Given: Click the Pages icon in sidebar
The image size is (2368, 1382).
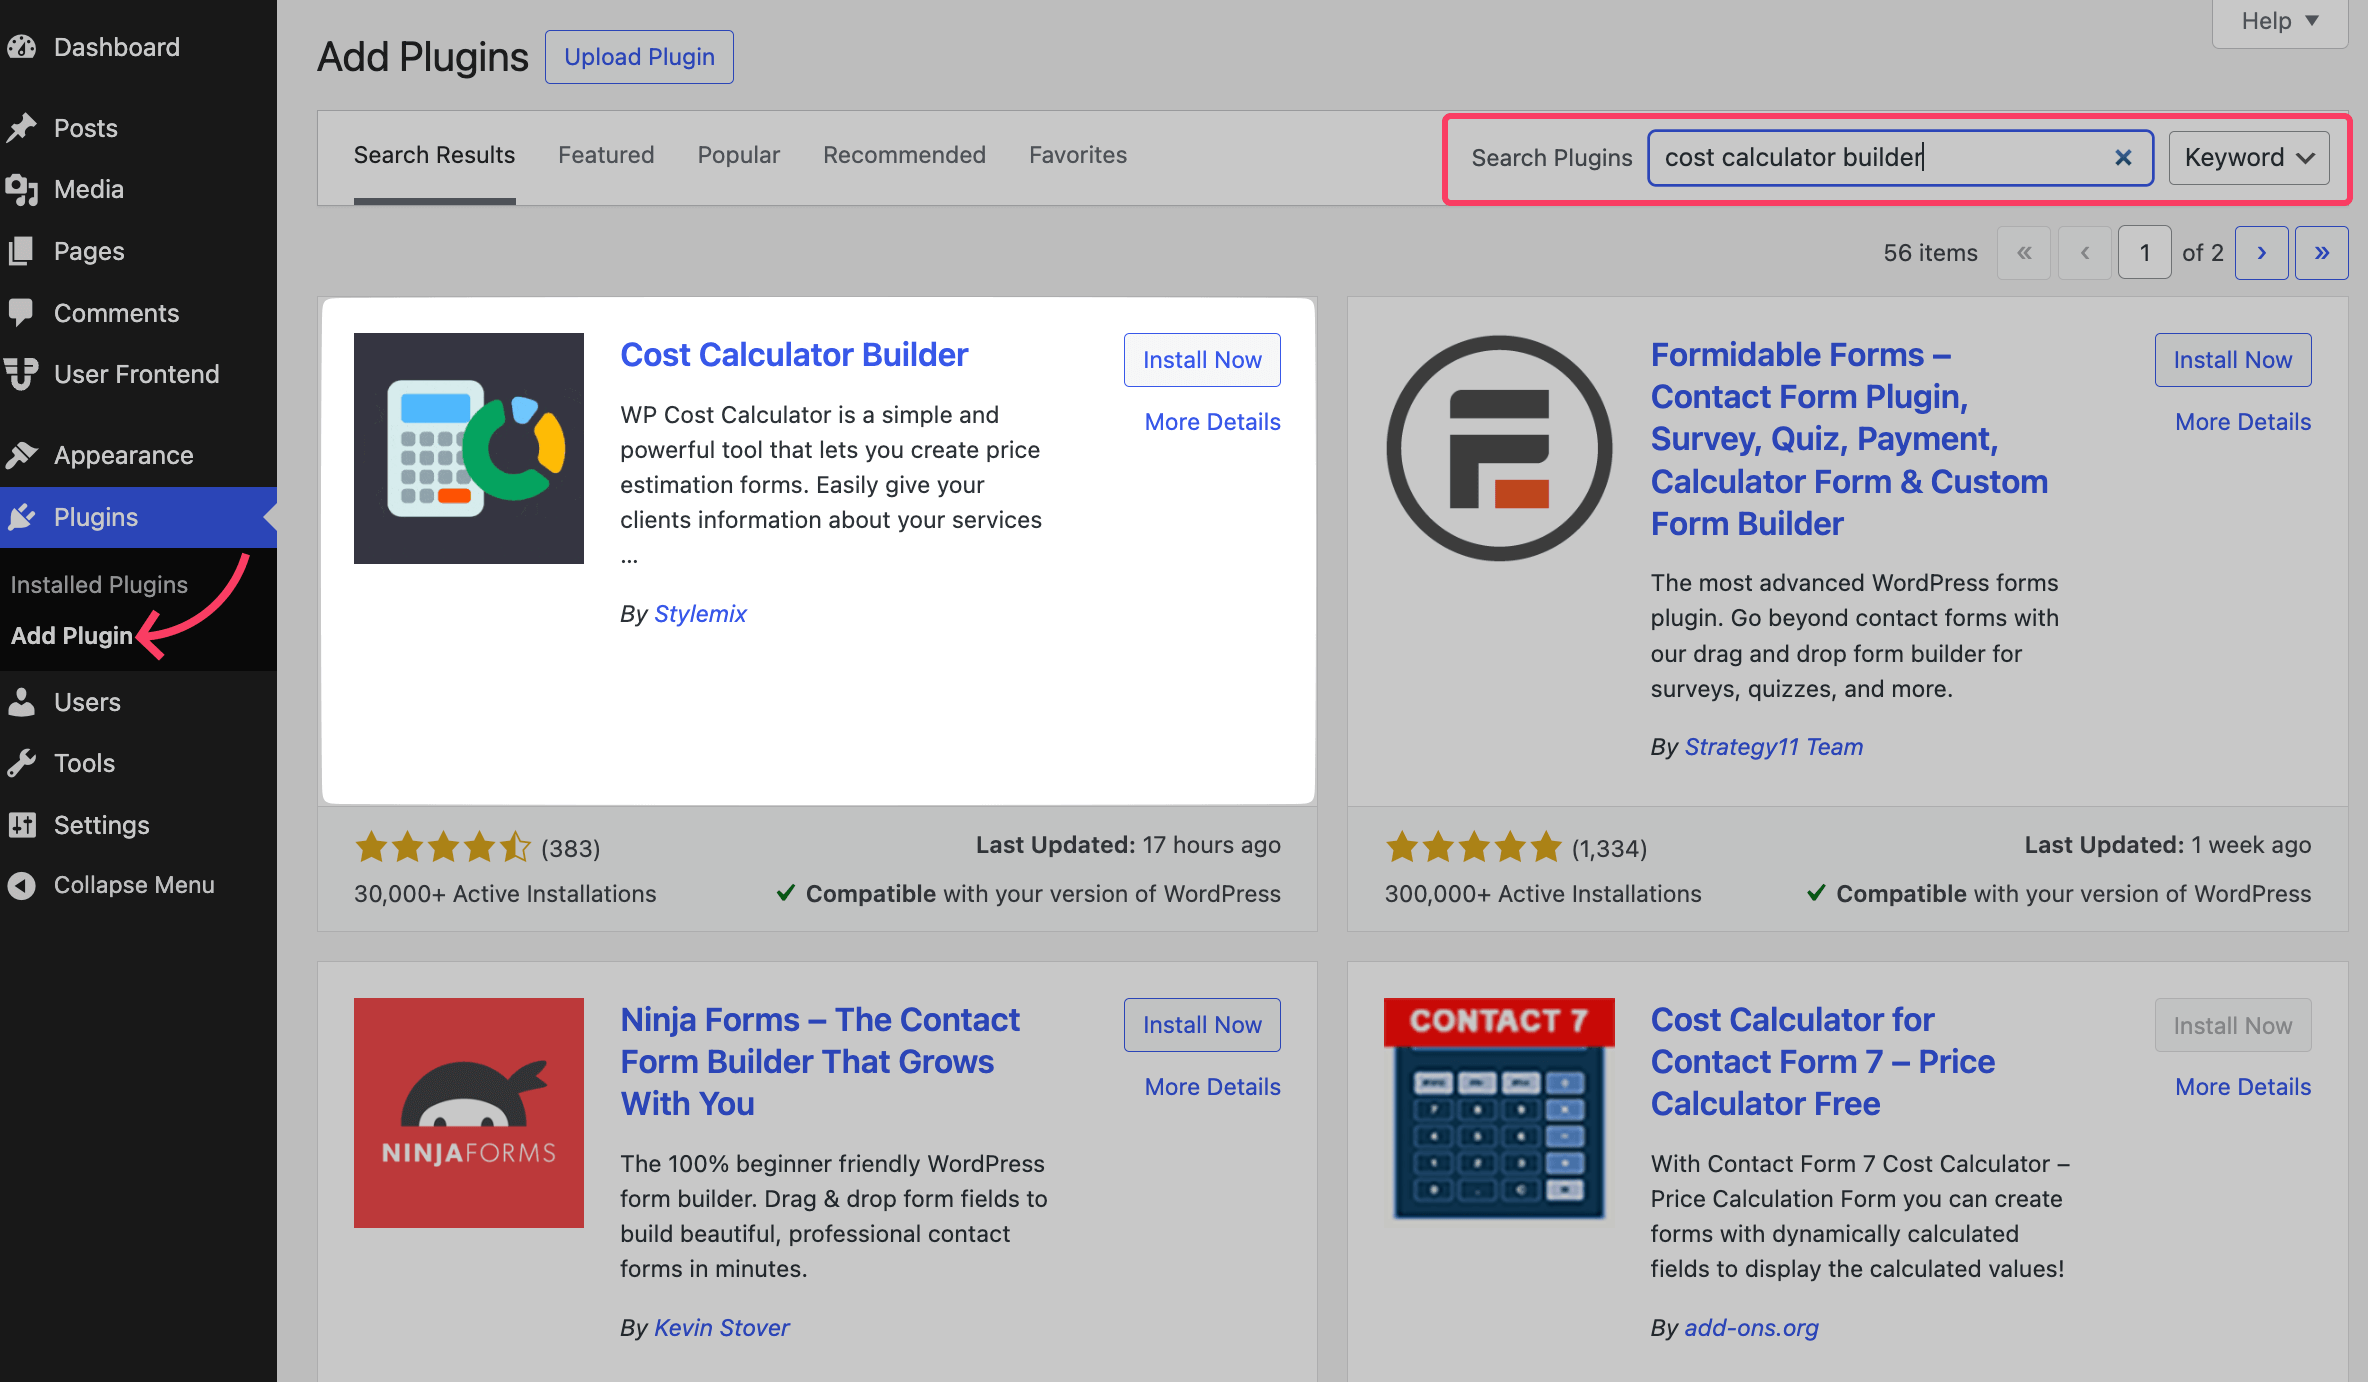Looking at the screenshot, I should tap(21, 251).
